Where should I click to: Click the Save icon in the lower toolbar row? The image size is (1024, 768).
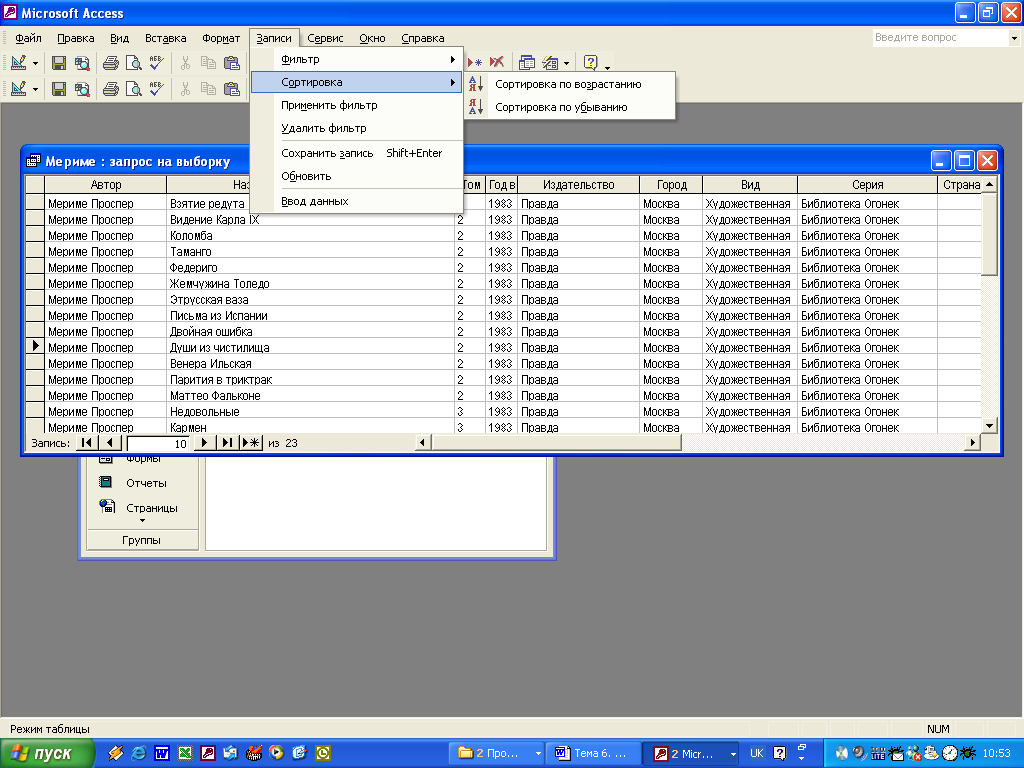click(59, 88)
